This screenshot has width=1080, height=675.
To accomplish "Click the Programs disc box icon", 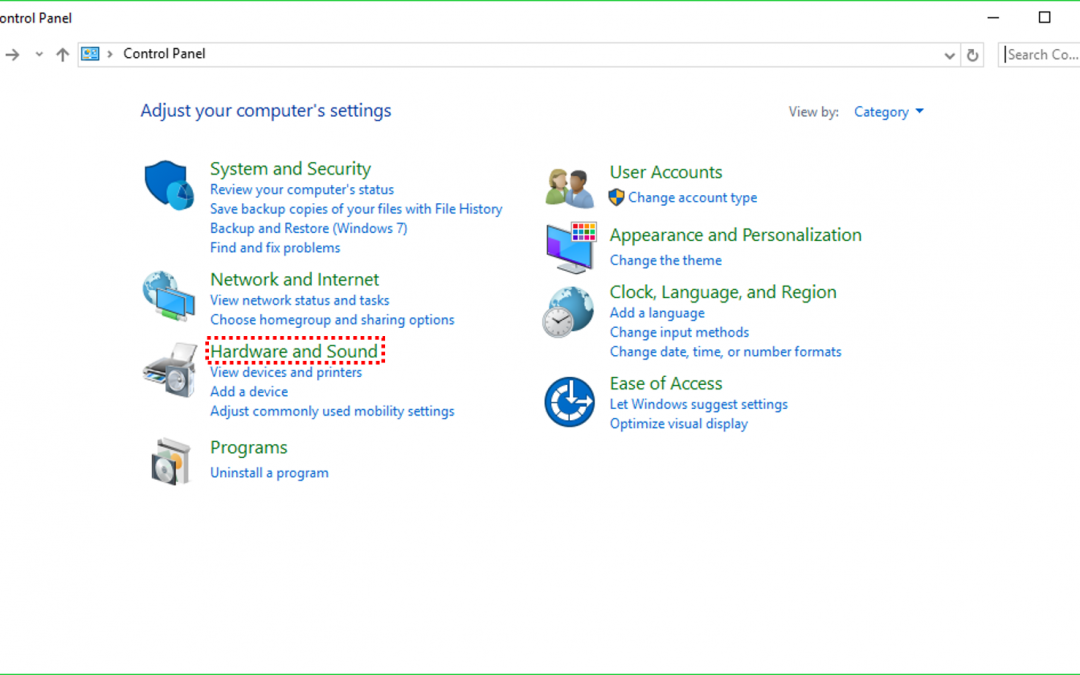I will coord(170,461).
